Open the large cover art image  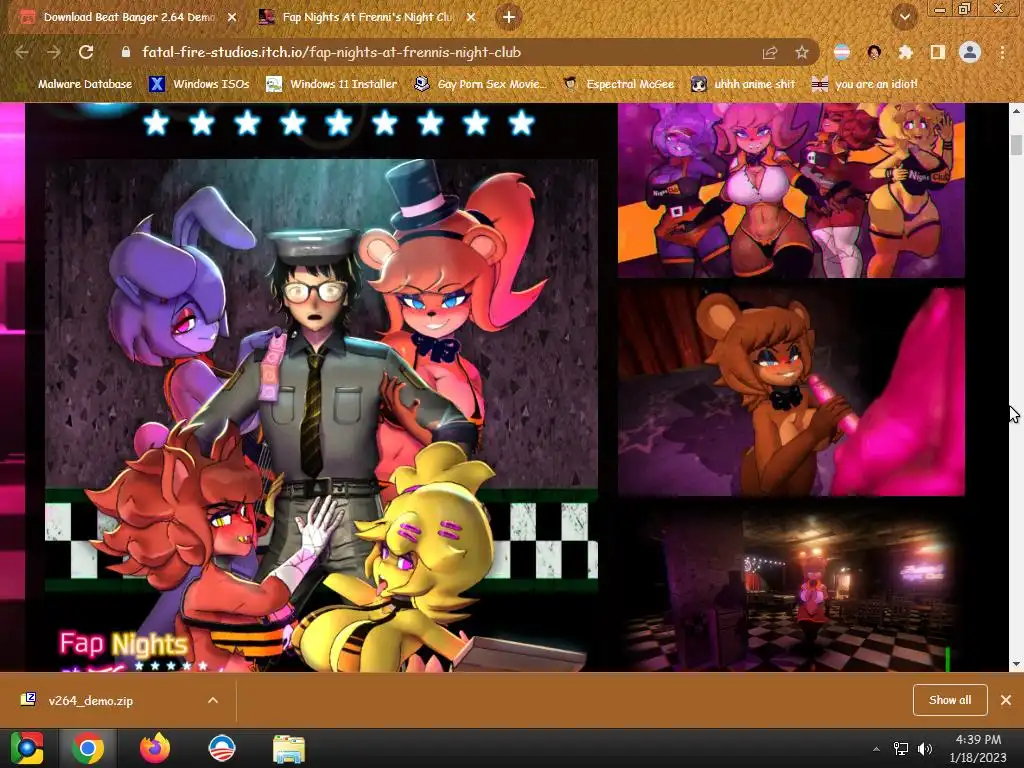[x=321, y=415]
